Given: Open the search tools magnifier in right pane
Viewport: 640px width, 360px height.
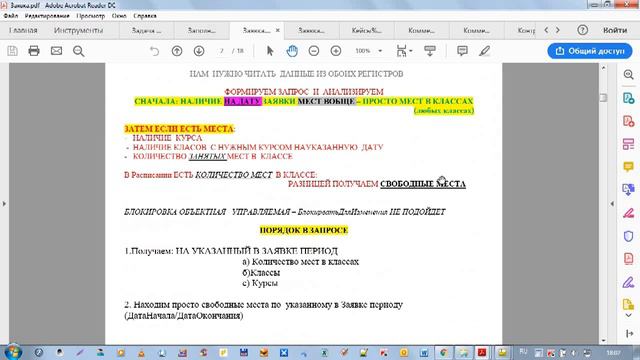Looking at the screenshot, I should pyautogui.click(x=629, y=75).
